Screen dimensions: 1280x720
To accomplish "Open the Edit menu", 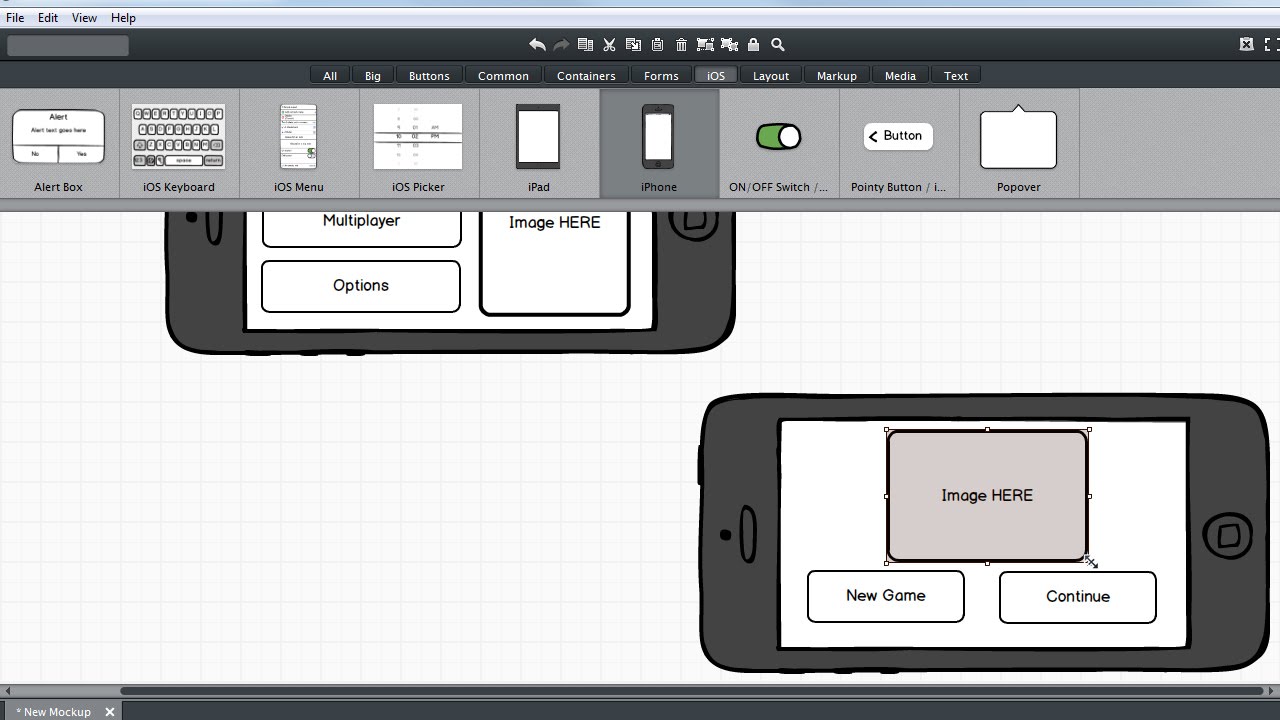I will click(x=47, y=17).
